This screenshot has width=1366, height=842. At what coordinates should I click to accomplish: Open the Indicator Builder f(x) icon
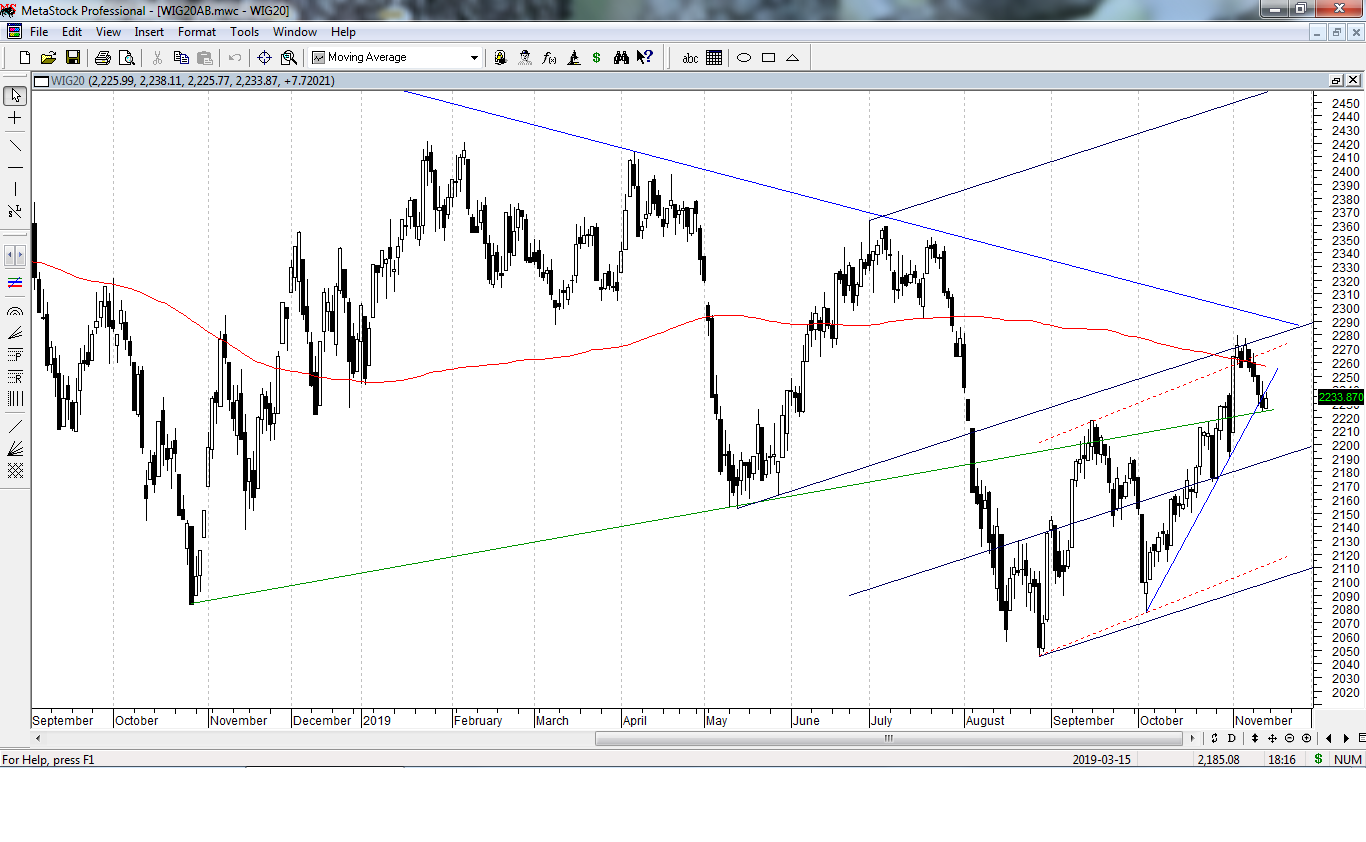549,58
